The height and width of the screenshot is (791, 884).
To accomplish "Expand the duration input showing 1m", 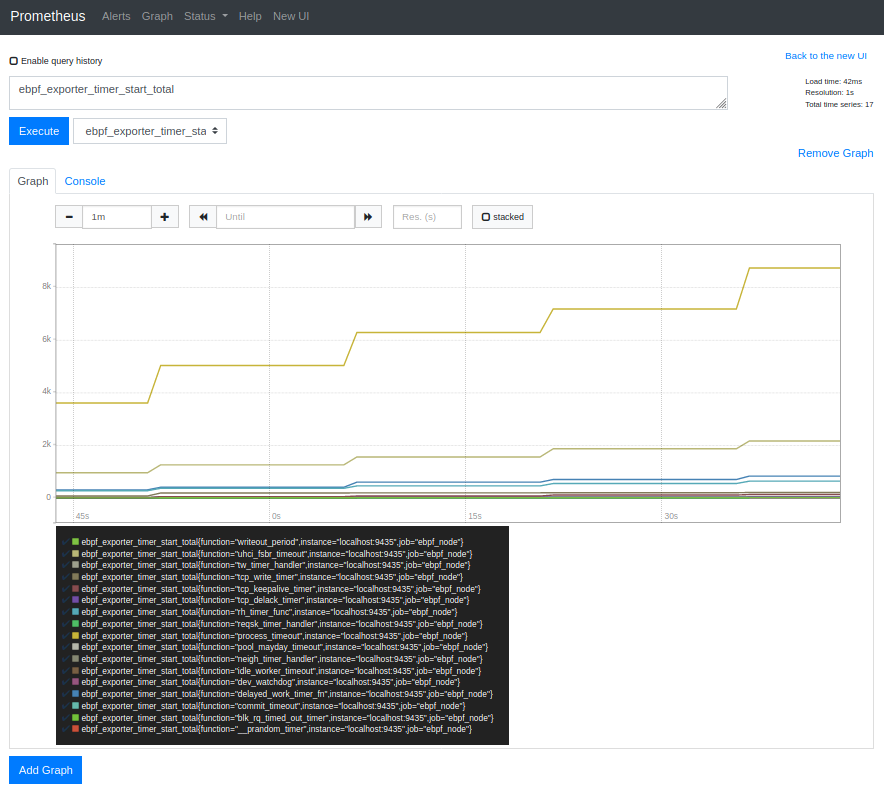I will coord(117,216).
